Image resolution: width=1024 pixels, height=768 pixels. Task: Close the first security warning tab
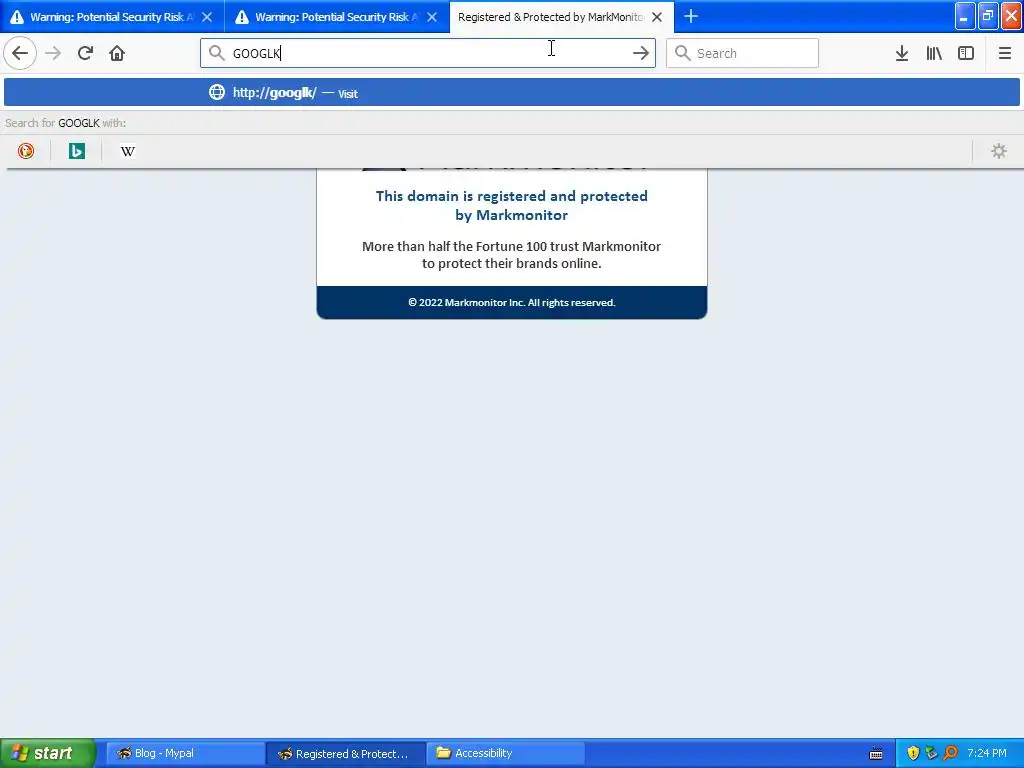pyautogui.click(x=207, y=17)
